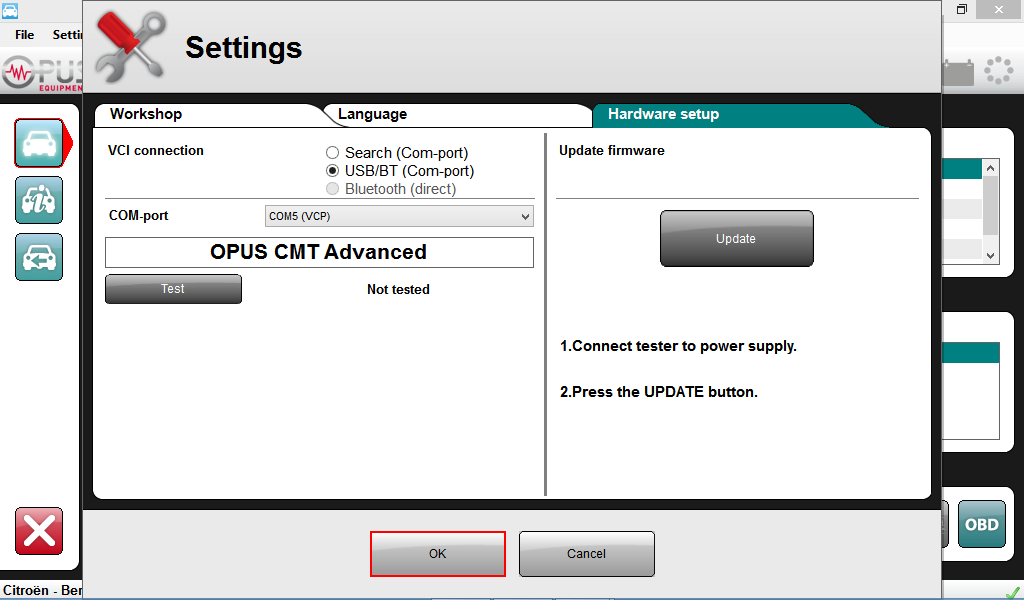The width and height of the screenshot is (1024, 600).
Task: Confirm settings with OK button
Action: click(x=438, y=554)
